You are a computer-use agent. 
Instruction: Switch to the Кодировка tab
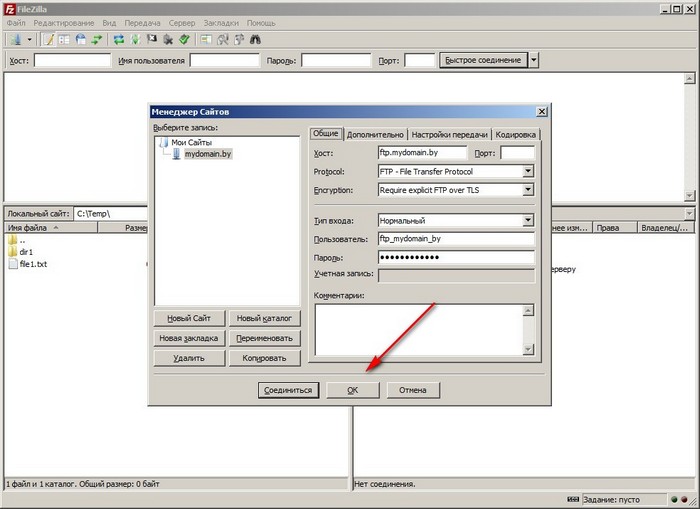point(515,134)
